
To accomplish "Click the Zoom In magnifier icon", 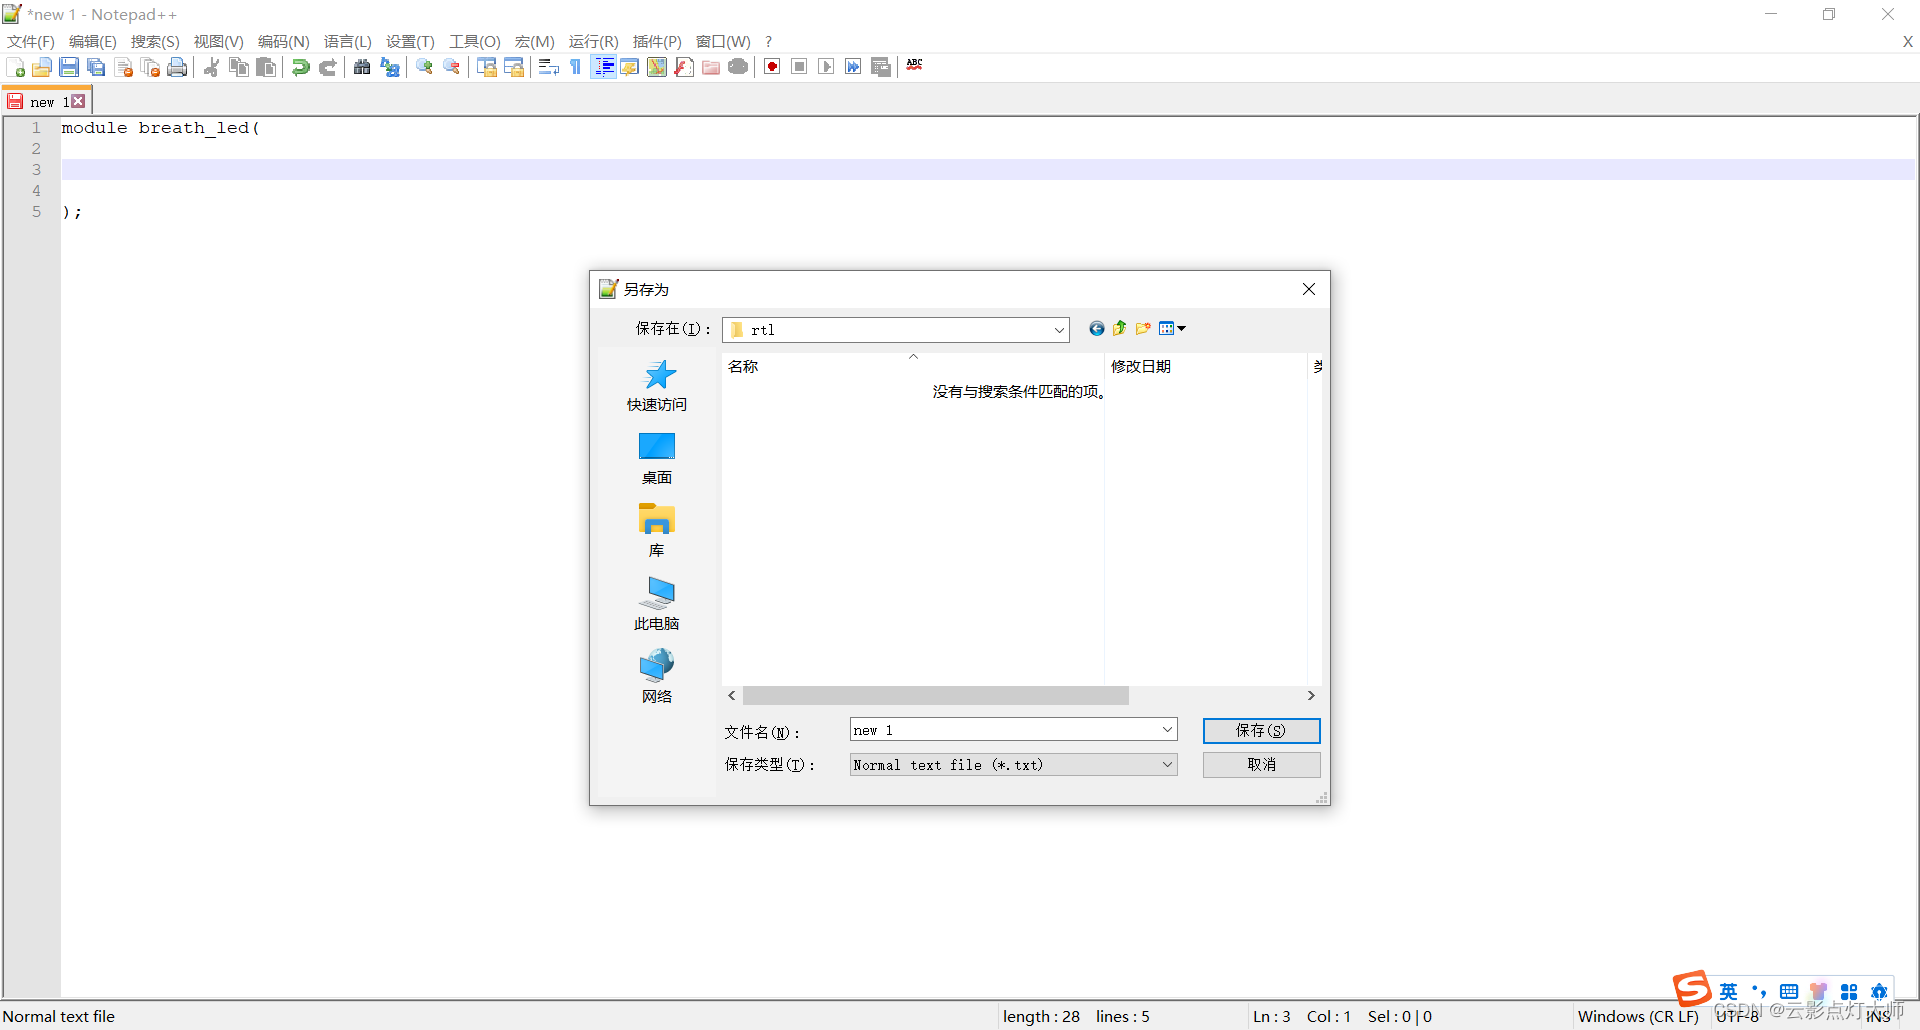I will [425, 67].
